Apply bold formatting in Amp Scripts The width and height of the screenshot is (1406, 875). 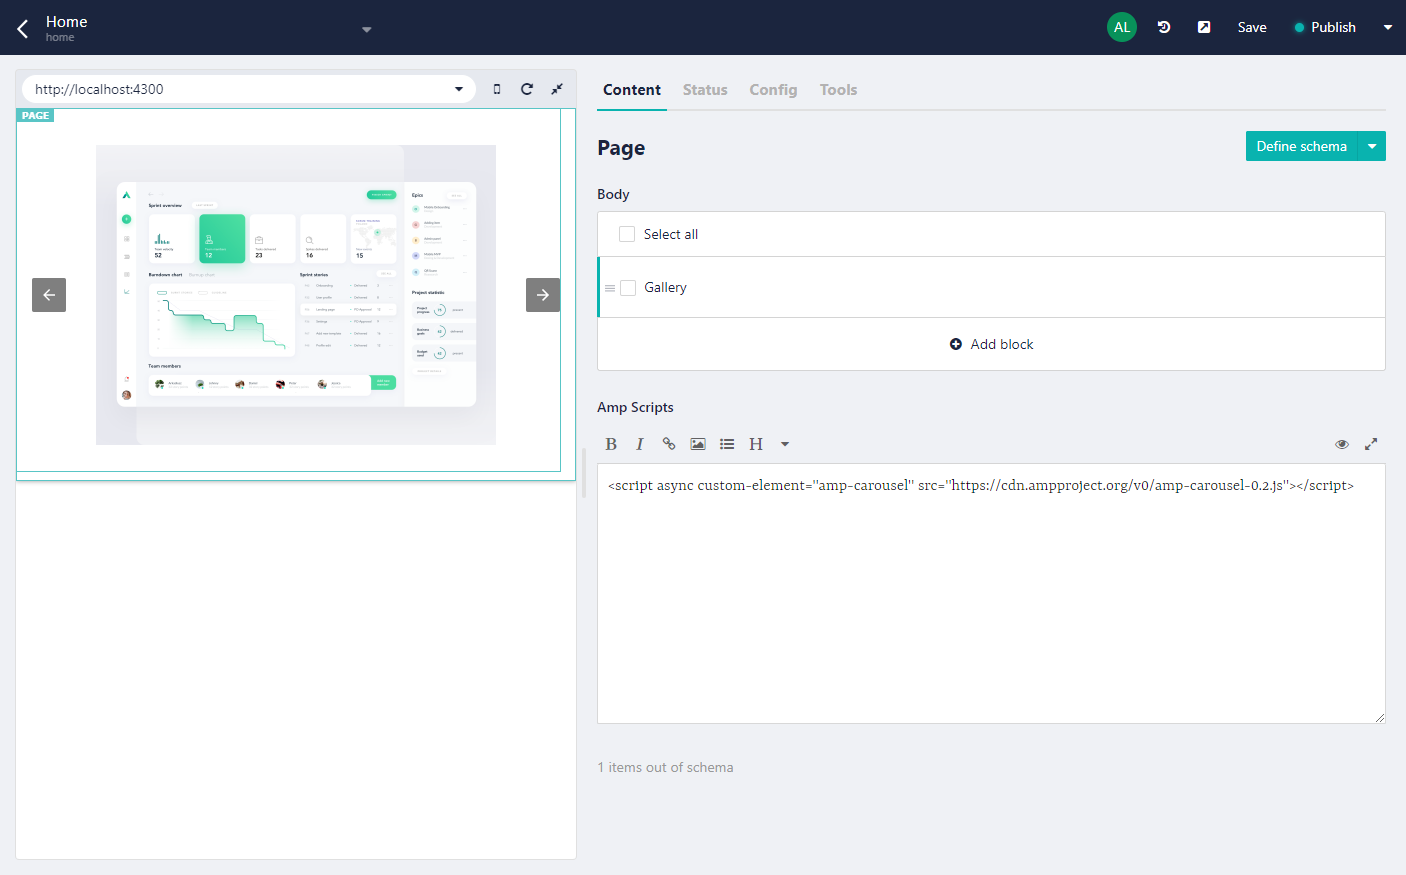click(611, 444)
